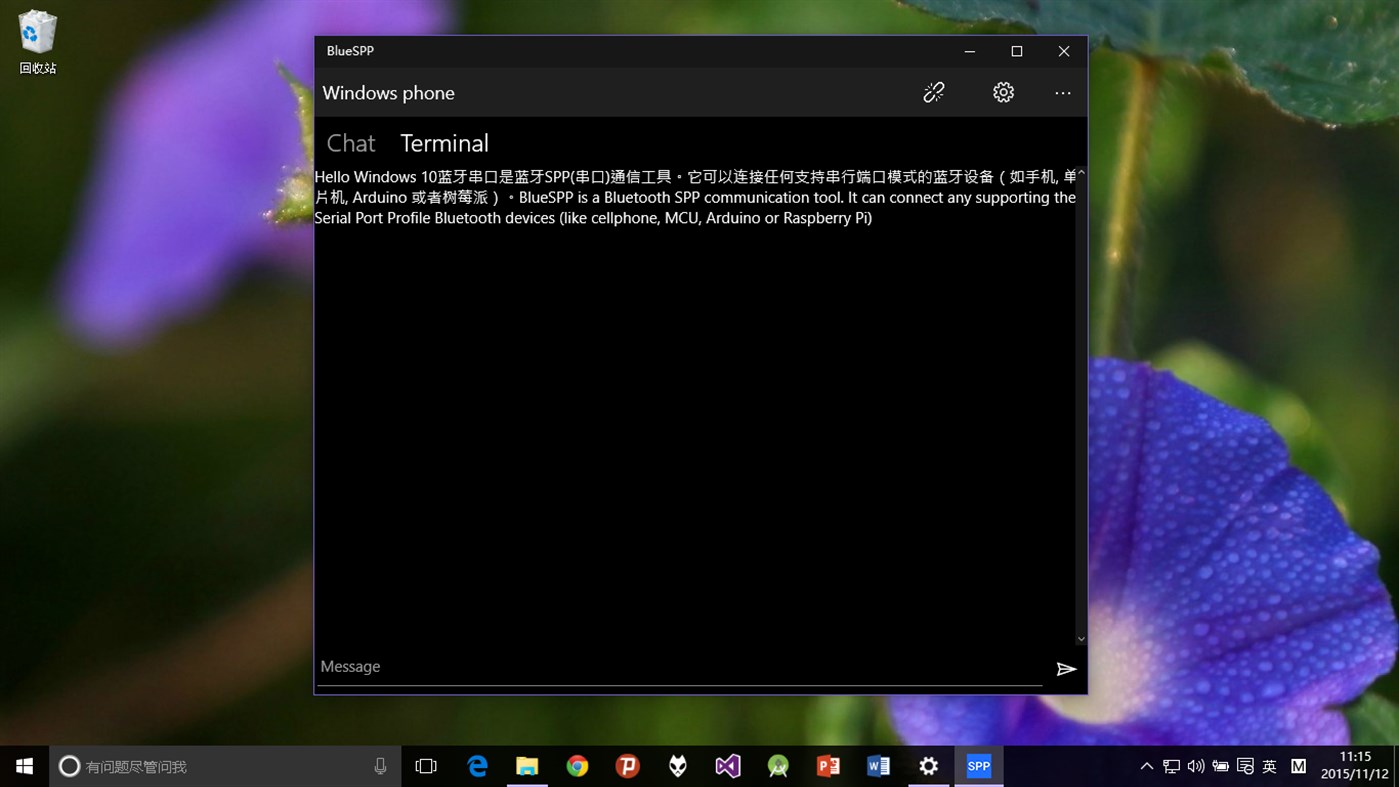Launch Microsoft Word from the taskbar
The image size is (1399, 787).
877,765
